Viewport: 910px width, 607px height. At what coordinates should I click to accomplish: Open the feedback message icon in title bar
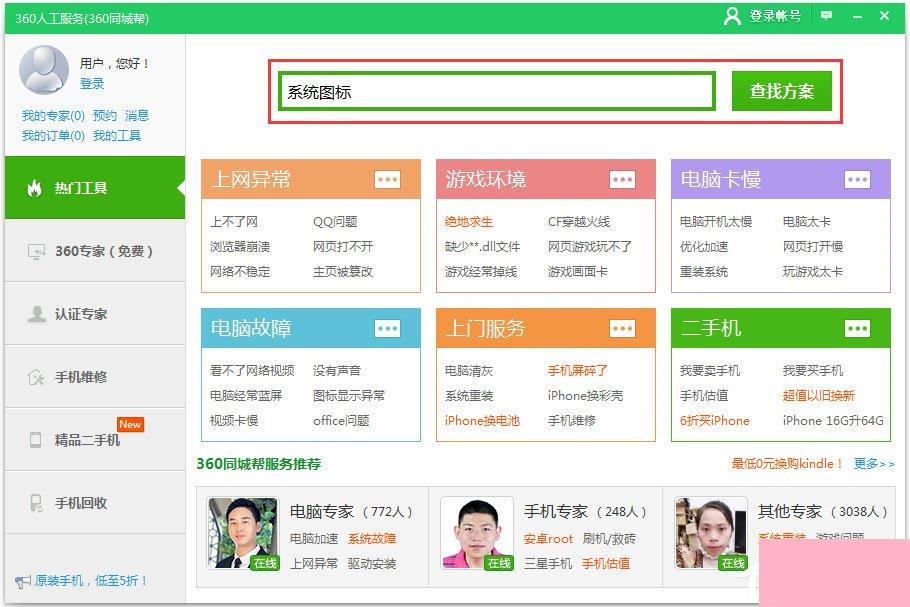point(826,16)
